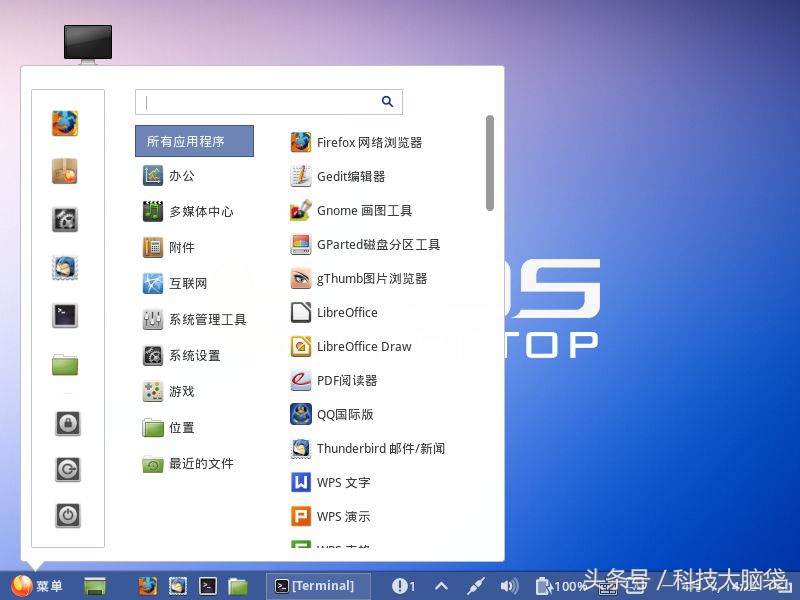Focus the menu search field
The image size is (800, 600).
[268, 102]
